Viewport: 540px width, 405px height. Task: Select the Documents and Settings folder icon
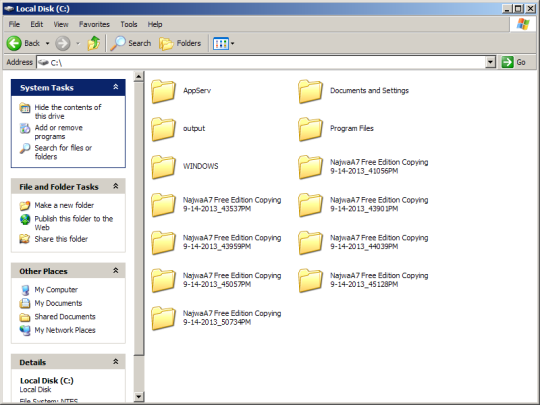coord(310,91)
